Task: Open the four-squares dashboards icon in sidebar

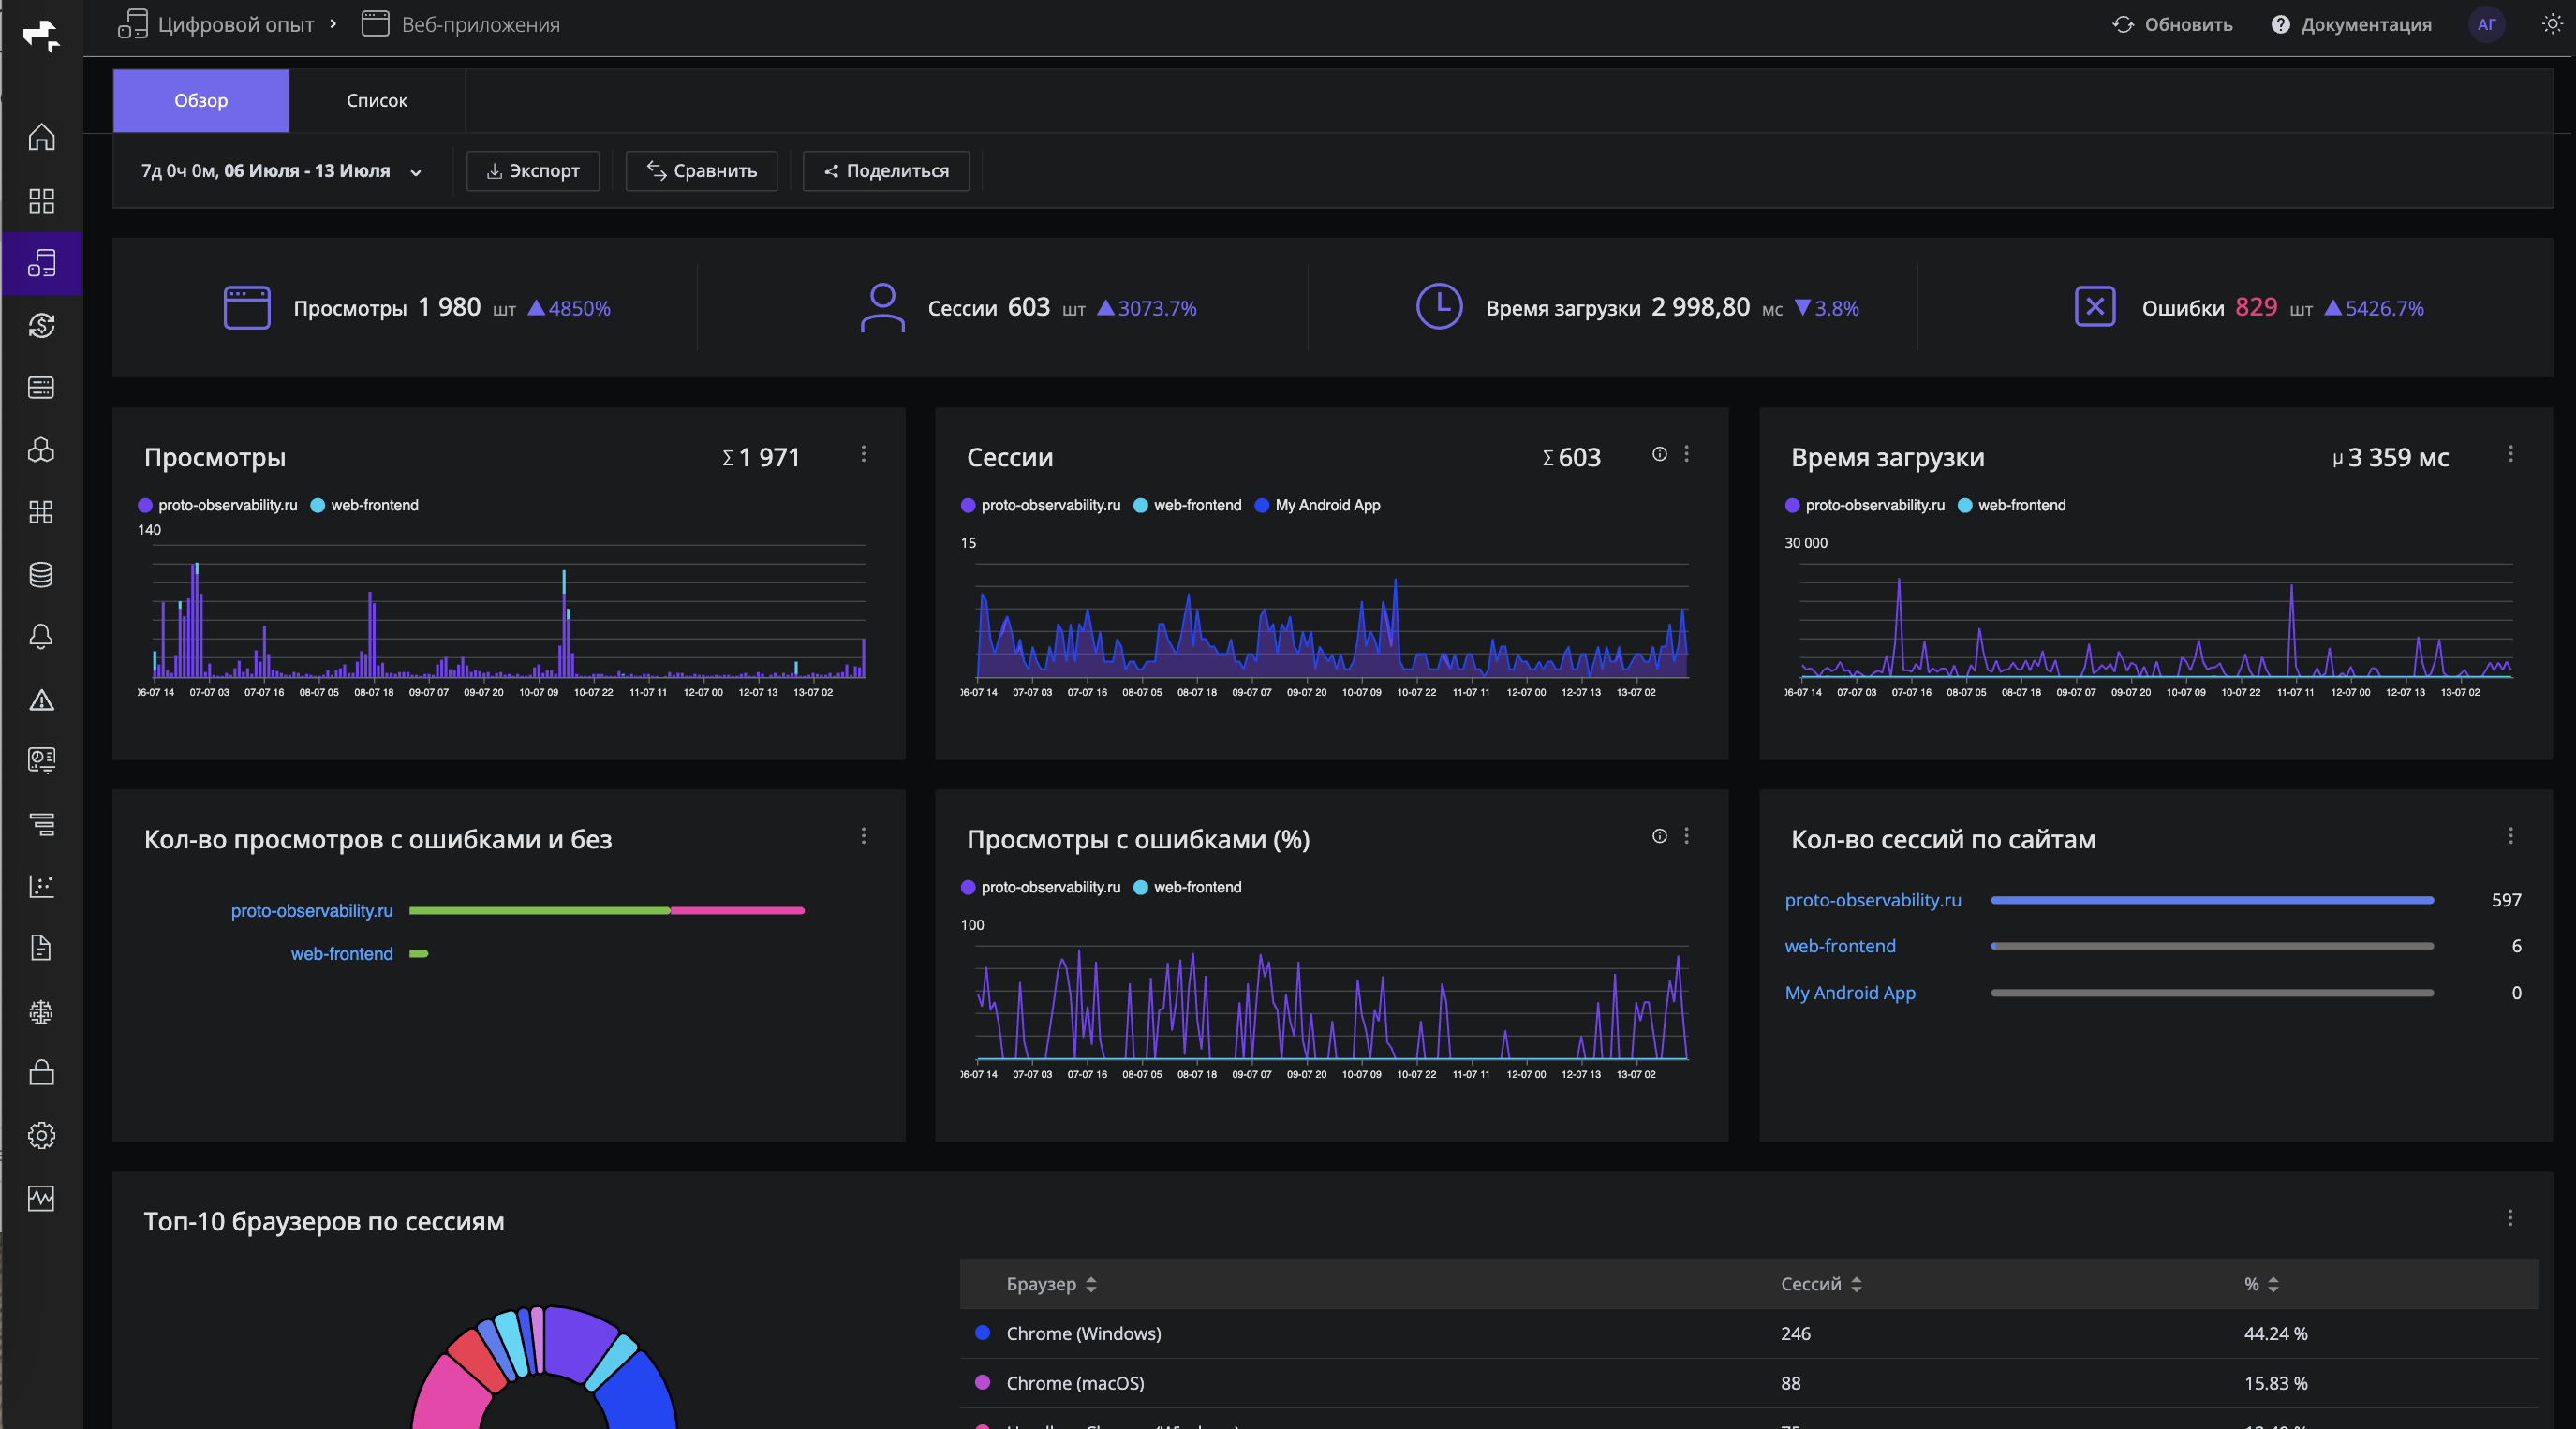Action: point(41,200)
